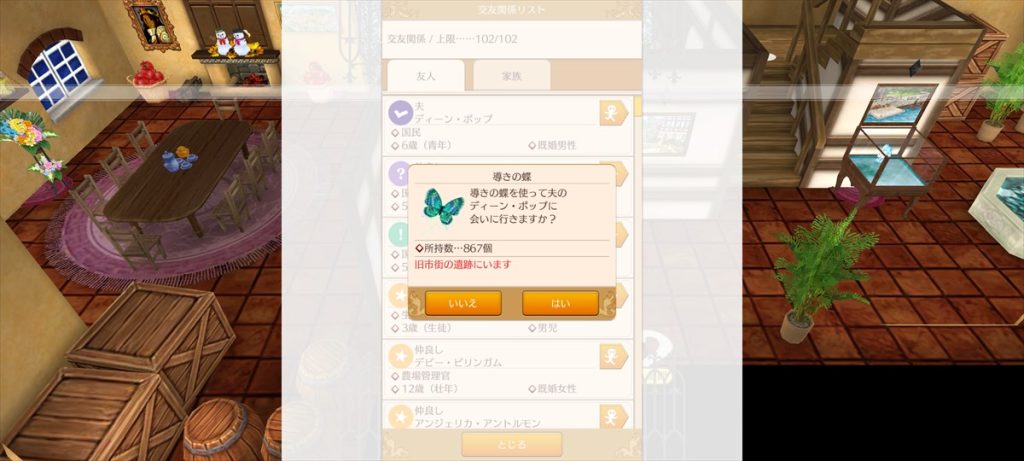
Task: Select the 友人 tab
Action: pos(426,76)
